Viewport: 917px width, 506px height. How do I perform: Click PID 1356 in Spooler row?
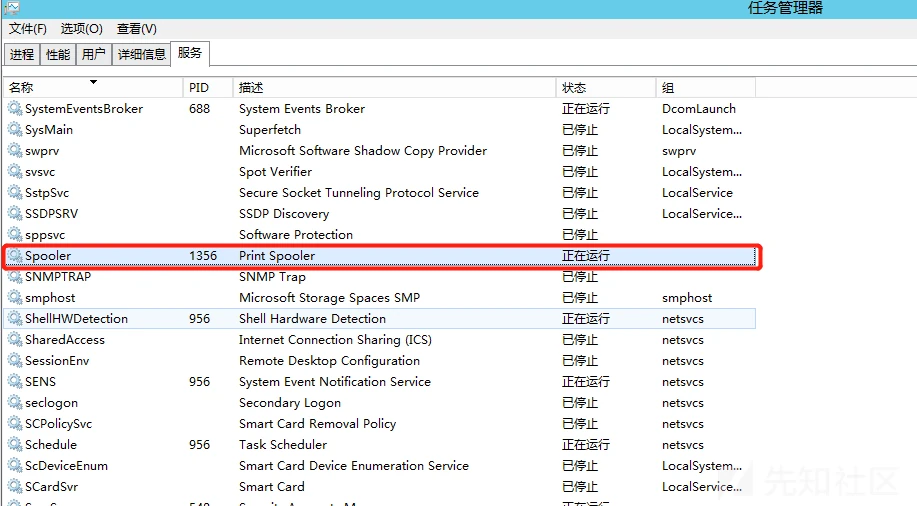203,256
